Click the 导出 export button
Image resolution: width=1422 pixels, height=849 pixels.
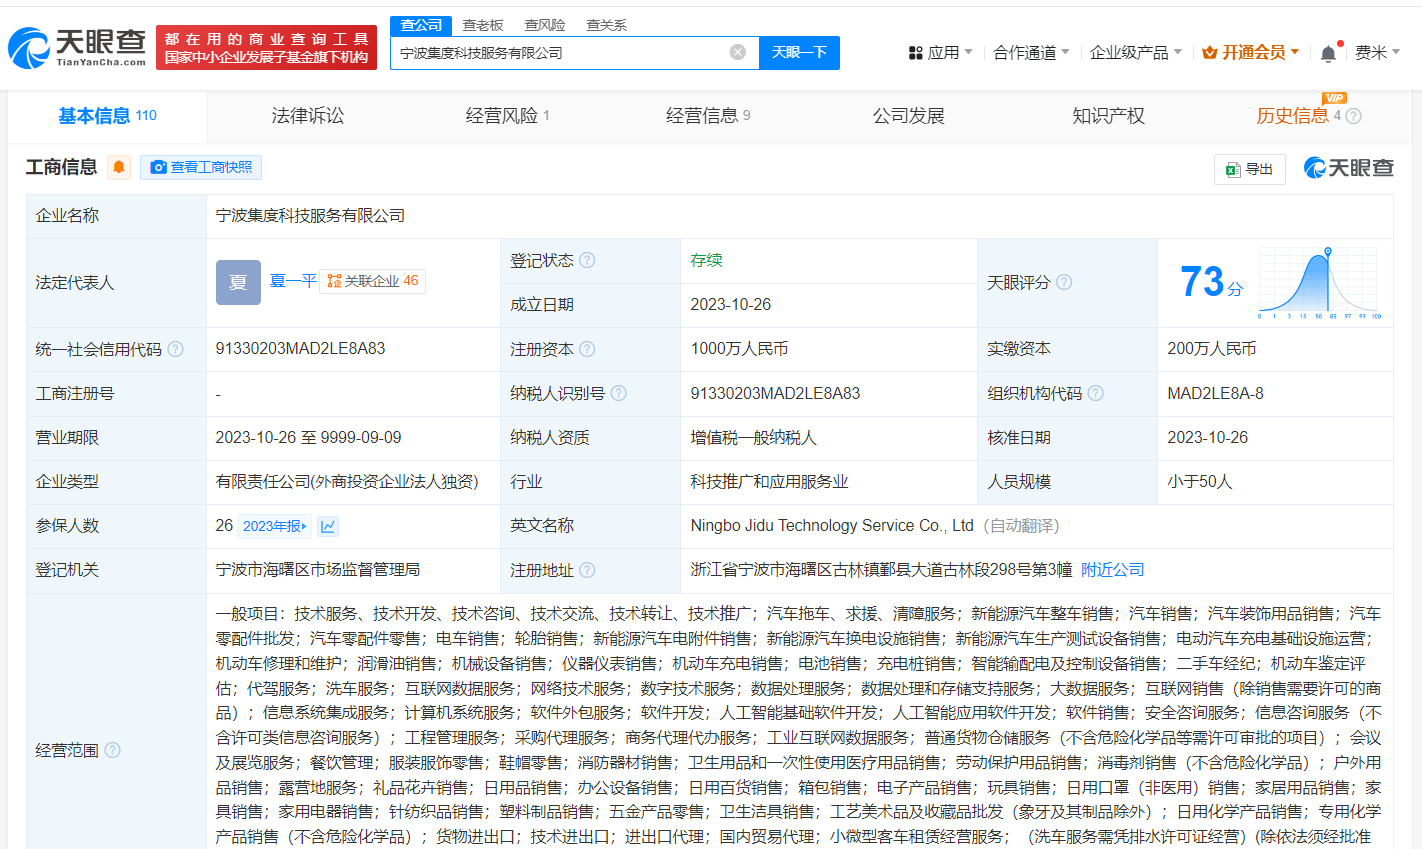click(x=1249, y=169)
